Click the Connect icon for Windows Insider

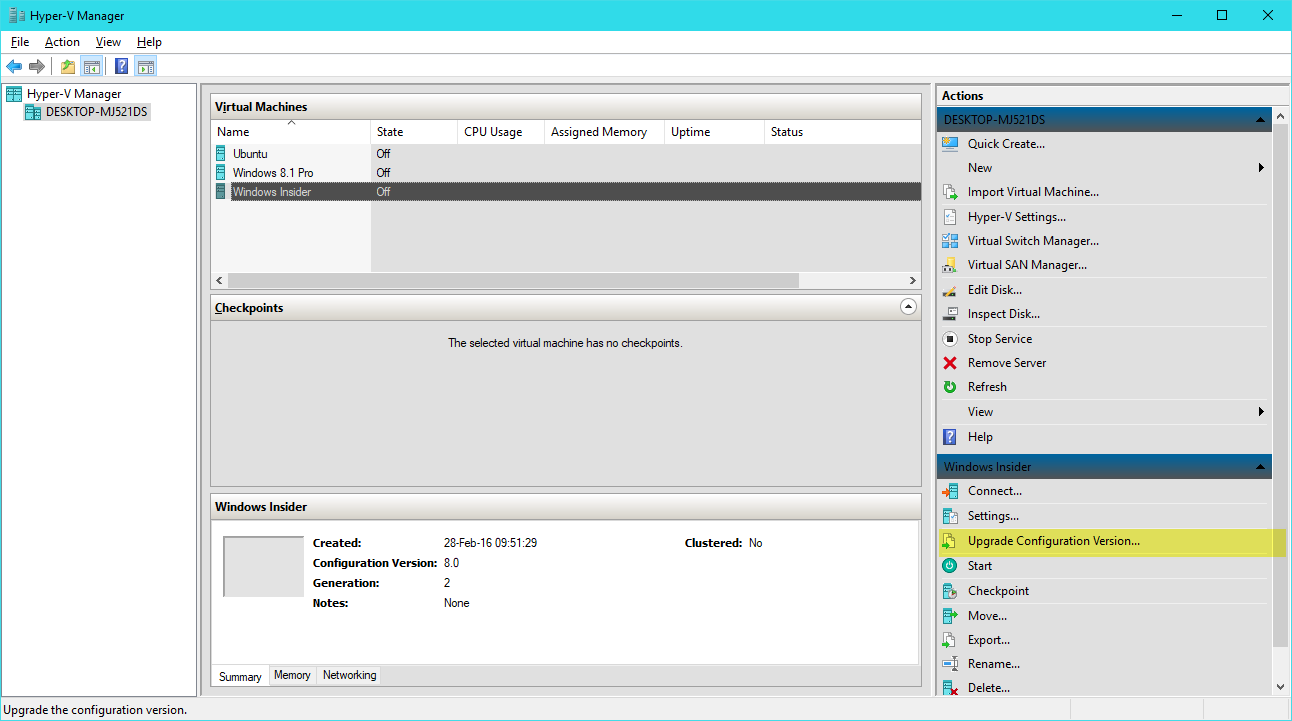pos(950,491)
